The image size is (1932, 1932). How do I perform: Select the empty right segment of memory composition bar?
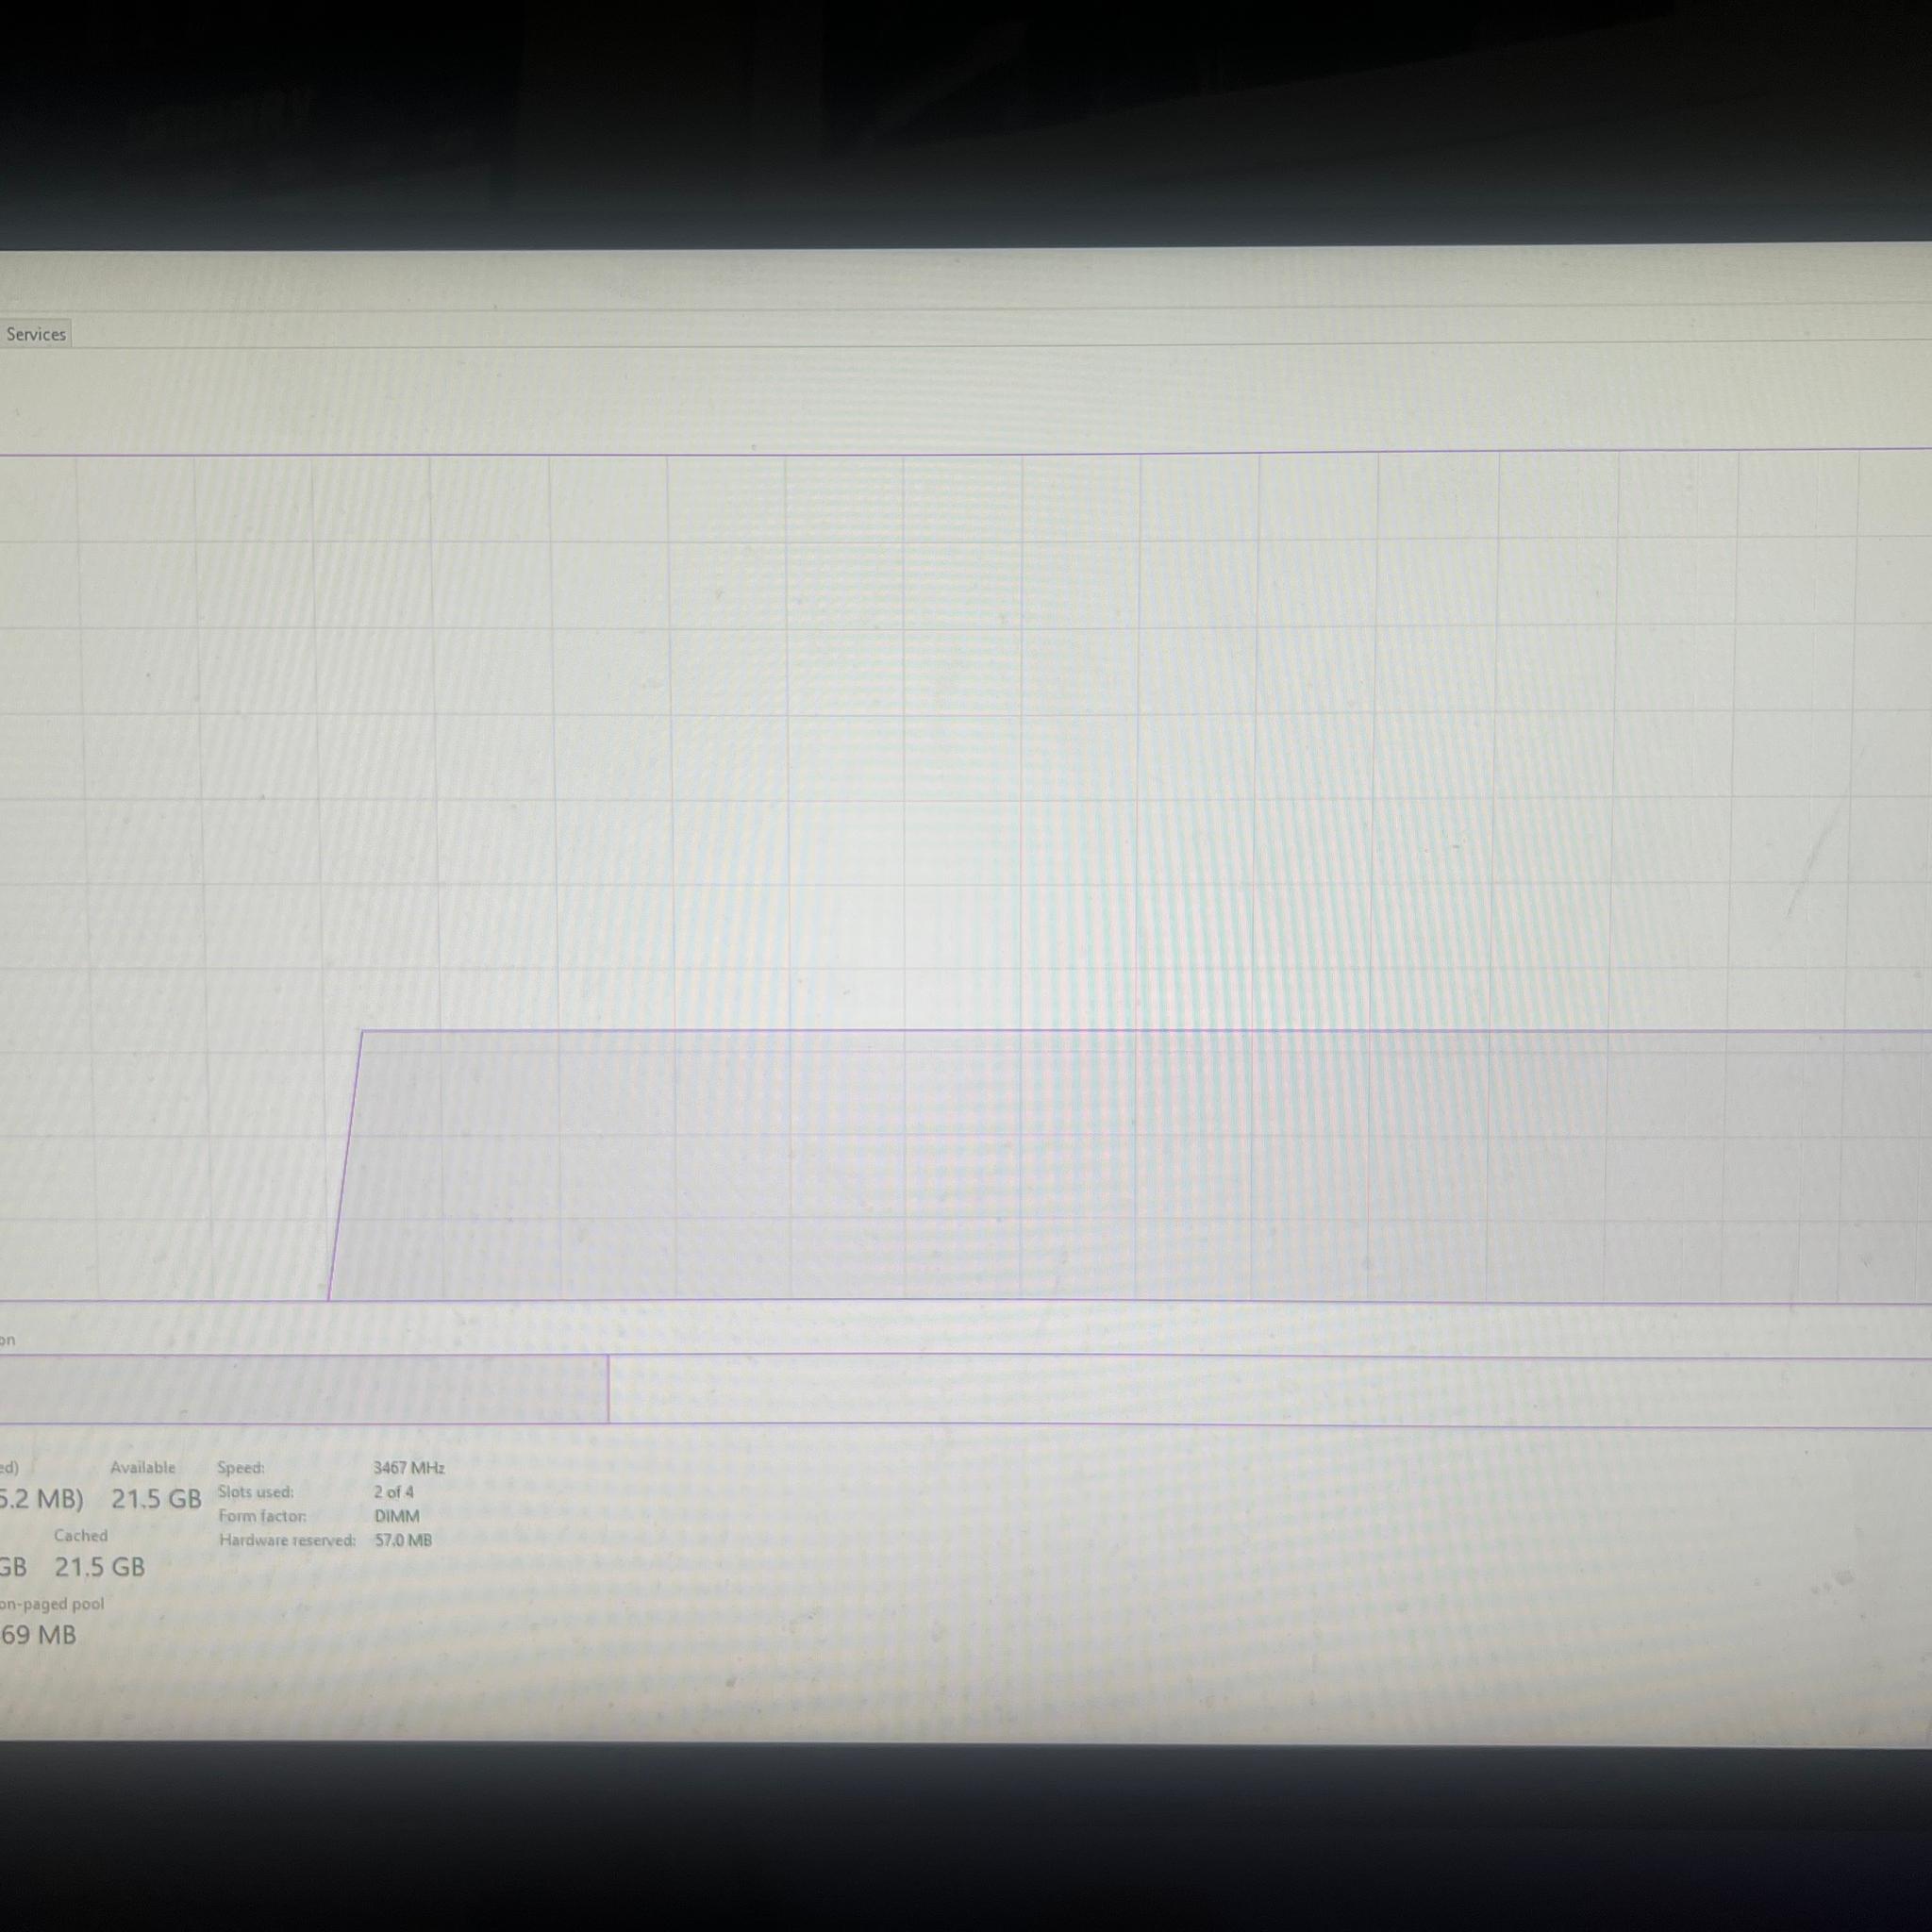click(x=1270, y=1390)
